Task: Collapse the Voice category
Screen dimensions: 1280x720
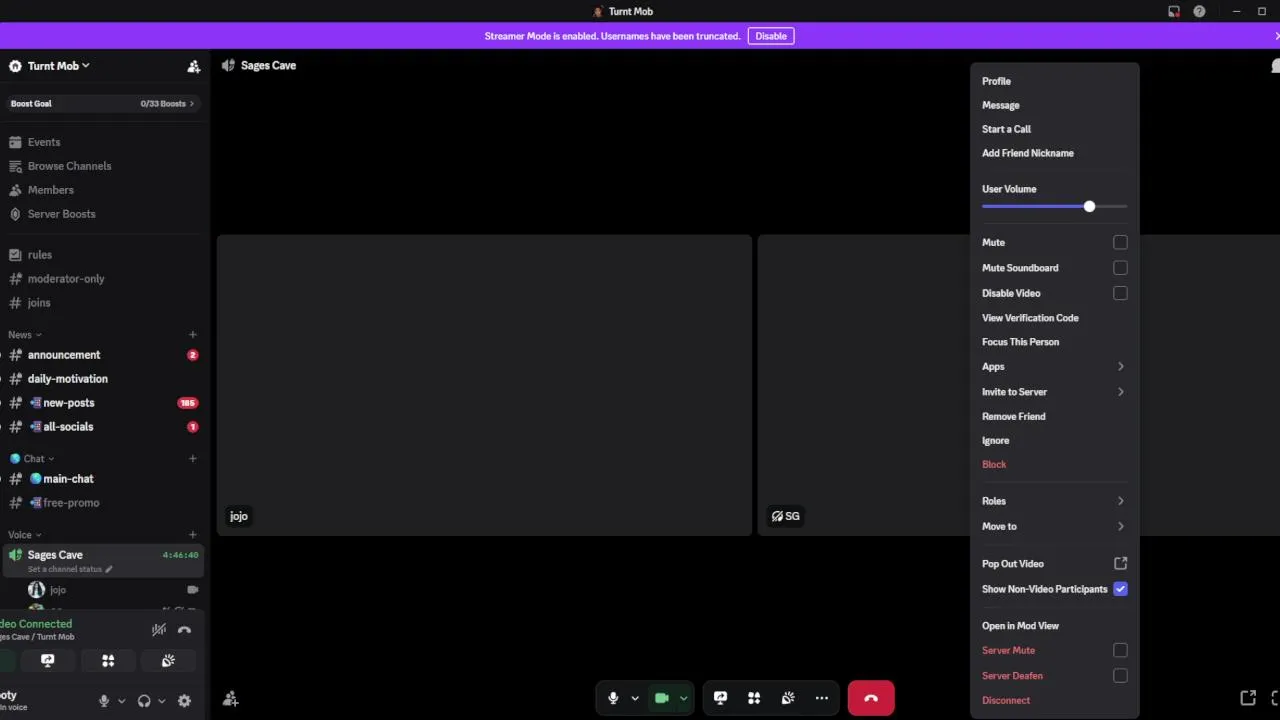Action: click(x=25, y=535)
